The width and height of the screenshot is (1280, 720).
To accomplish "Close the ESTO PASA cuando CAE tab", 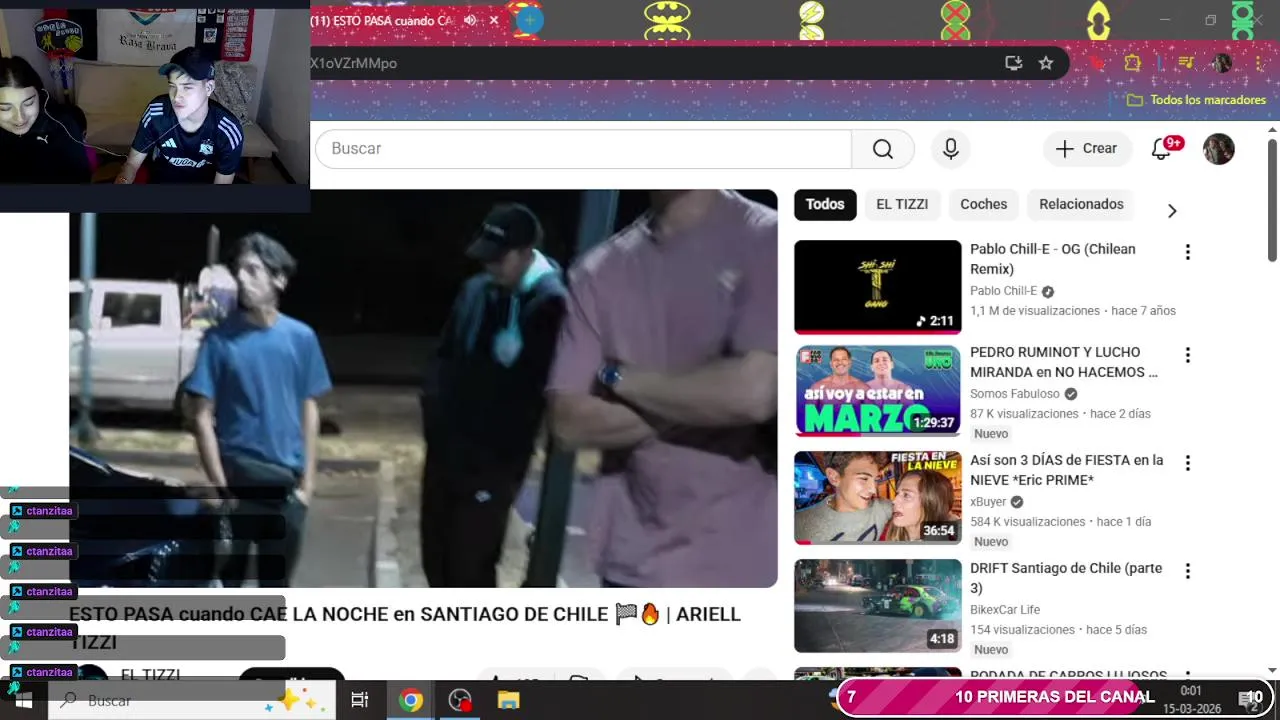I will [494, 20].
